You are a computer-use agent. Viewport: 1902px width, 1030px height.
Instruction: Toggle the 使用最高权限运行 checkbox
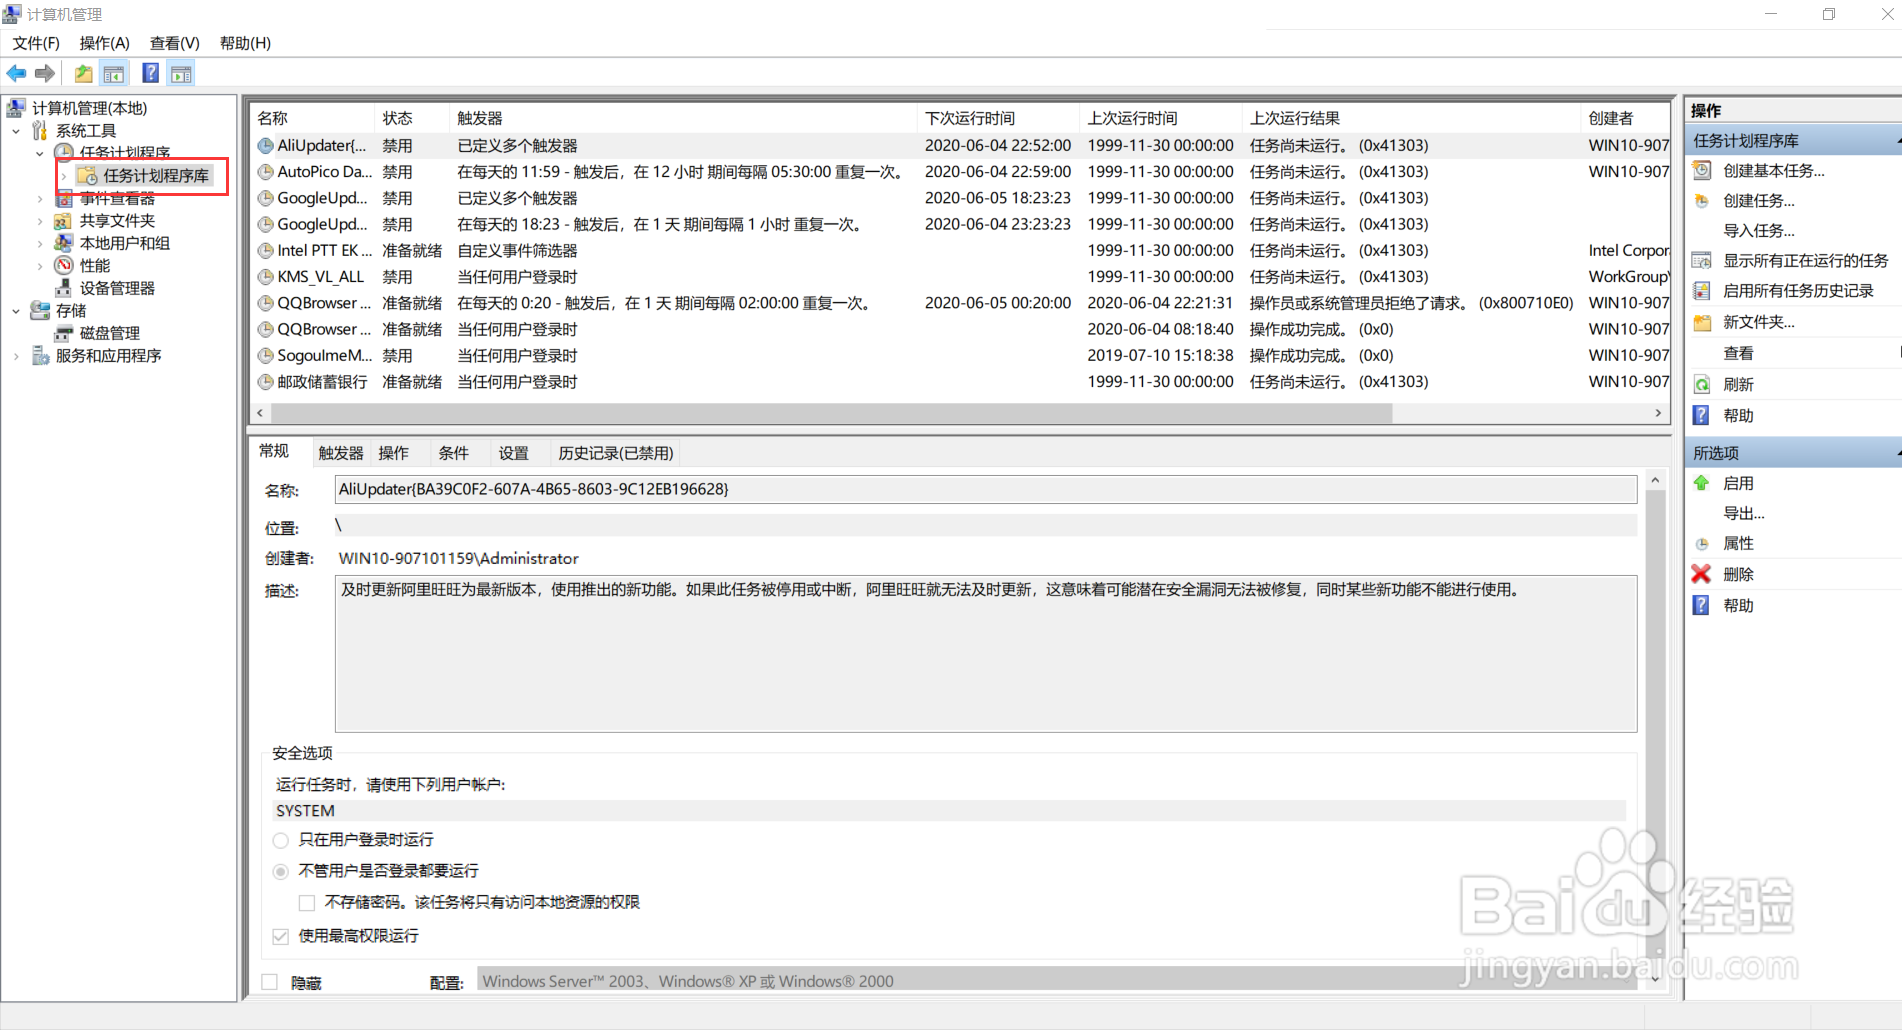(x=281, y=936)
